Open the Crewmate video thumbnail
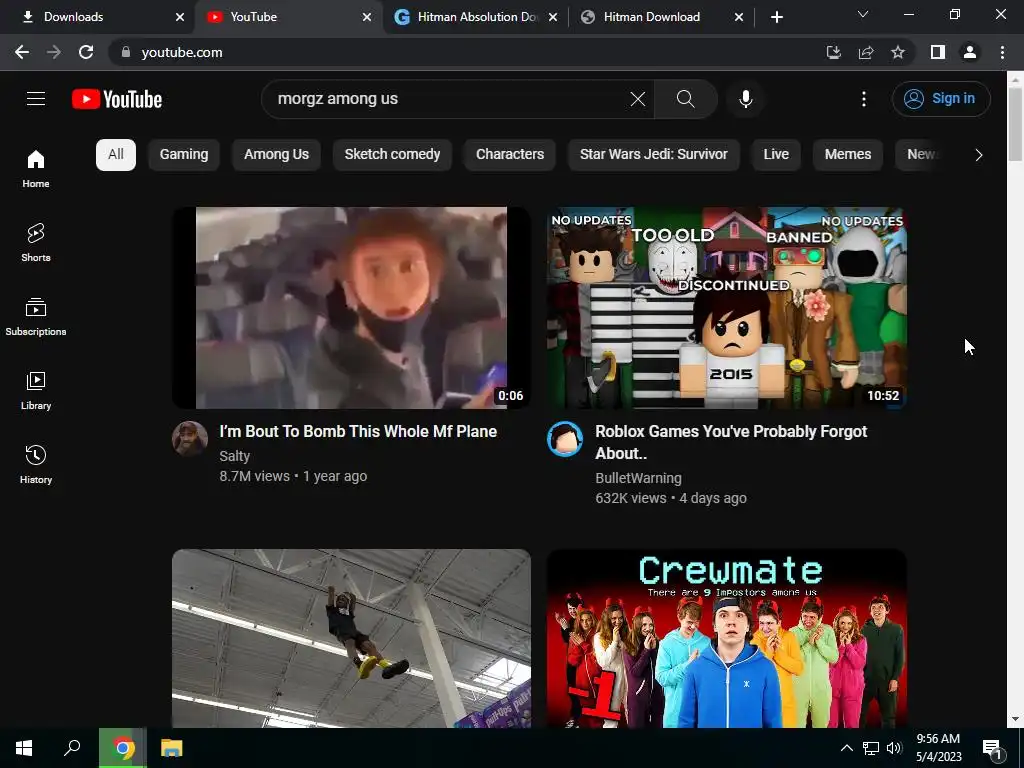This screenshot has width=1024, height=768. tap(726, 638)
